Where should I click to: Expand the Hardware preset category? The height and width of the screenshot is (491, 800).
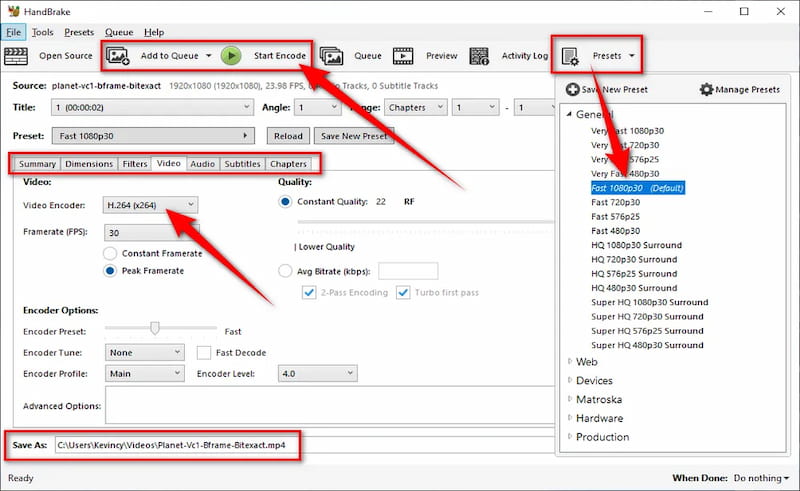pyautogui.click(x=569, y=418)
